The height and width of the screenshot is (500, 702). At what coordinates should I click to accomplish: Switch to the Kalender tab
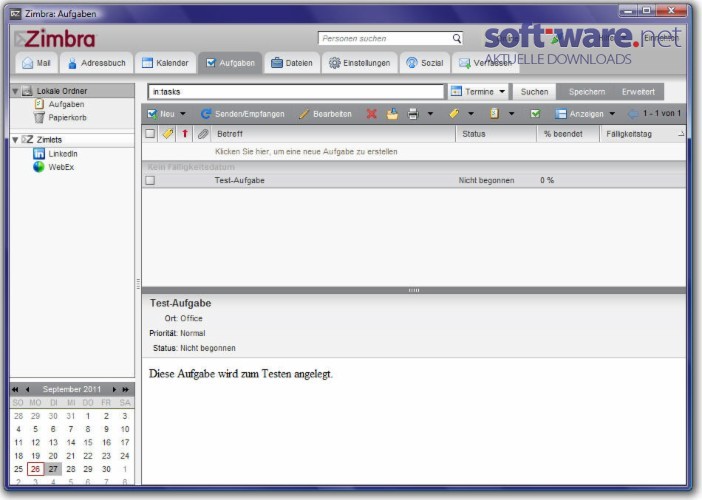pyautogui.click(x=165, y=63)
